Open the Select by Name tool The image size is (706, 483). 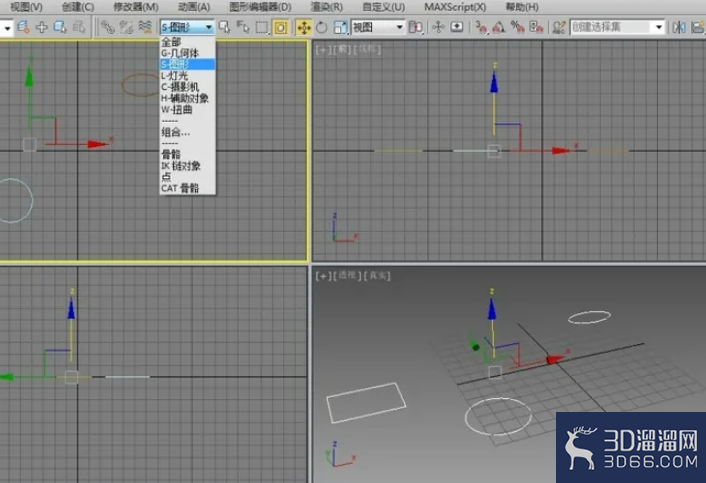point(243,27)
